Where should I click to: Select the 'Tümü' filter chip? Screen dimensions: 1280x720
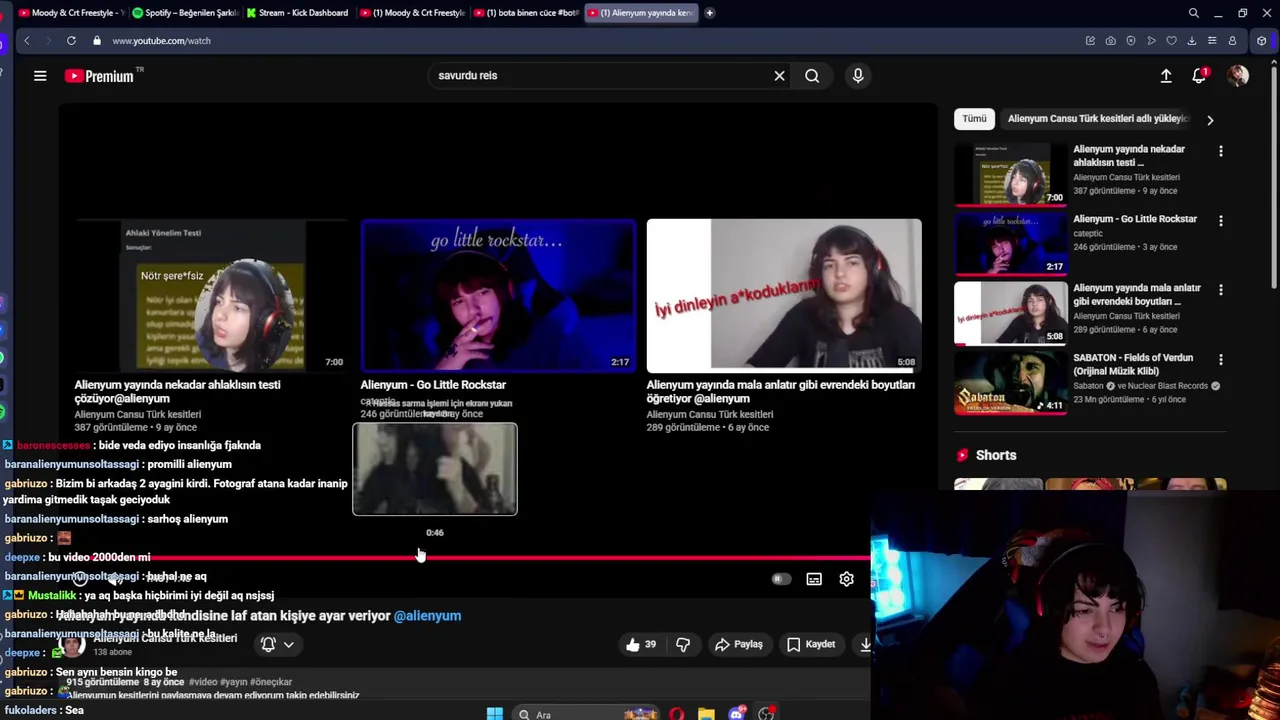[x=975, y=119]
